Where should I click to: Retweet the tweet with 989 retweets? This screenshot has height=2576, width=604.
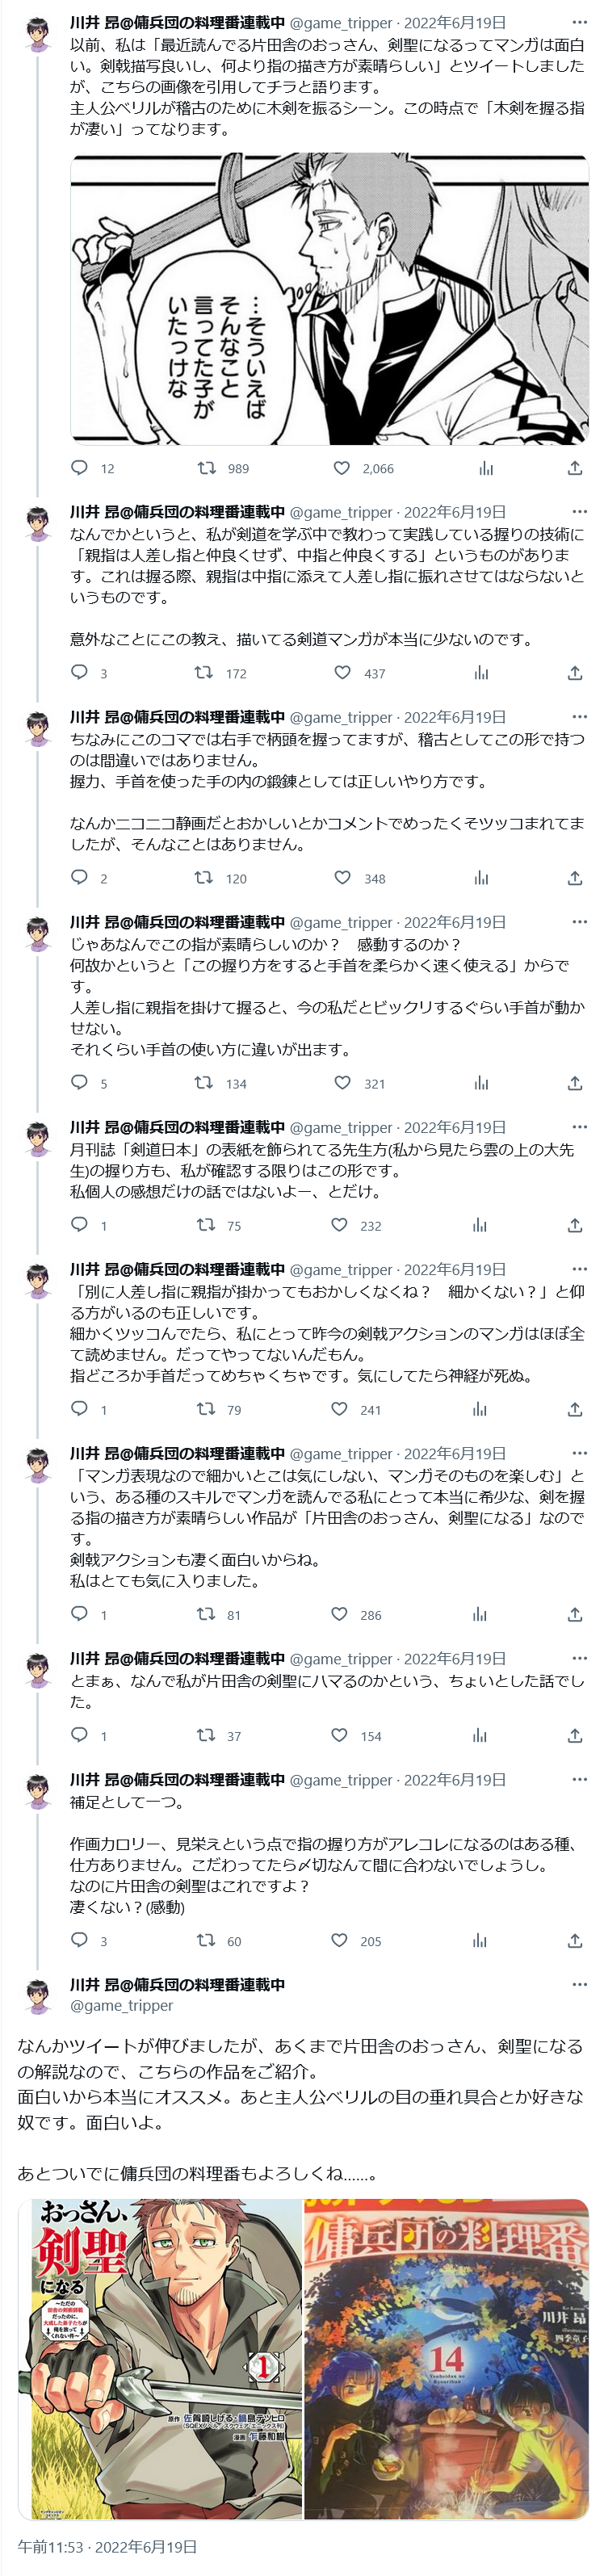tap(206, 468)
